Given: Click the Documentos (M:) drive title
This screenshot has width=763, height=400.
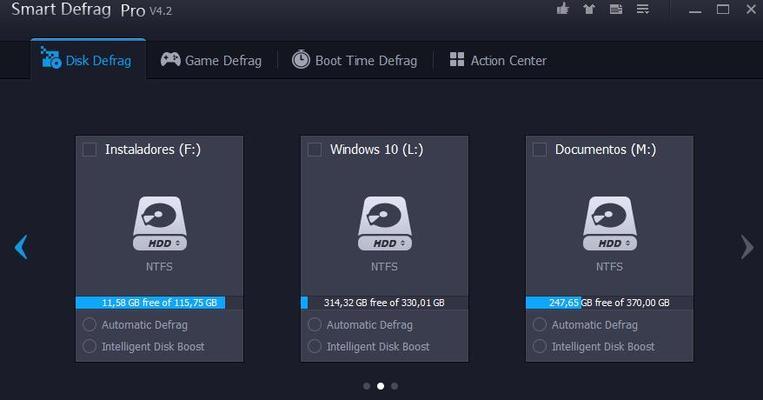Looking at the screenshot, I should click(605, 149).
